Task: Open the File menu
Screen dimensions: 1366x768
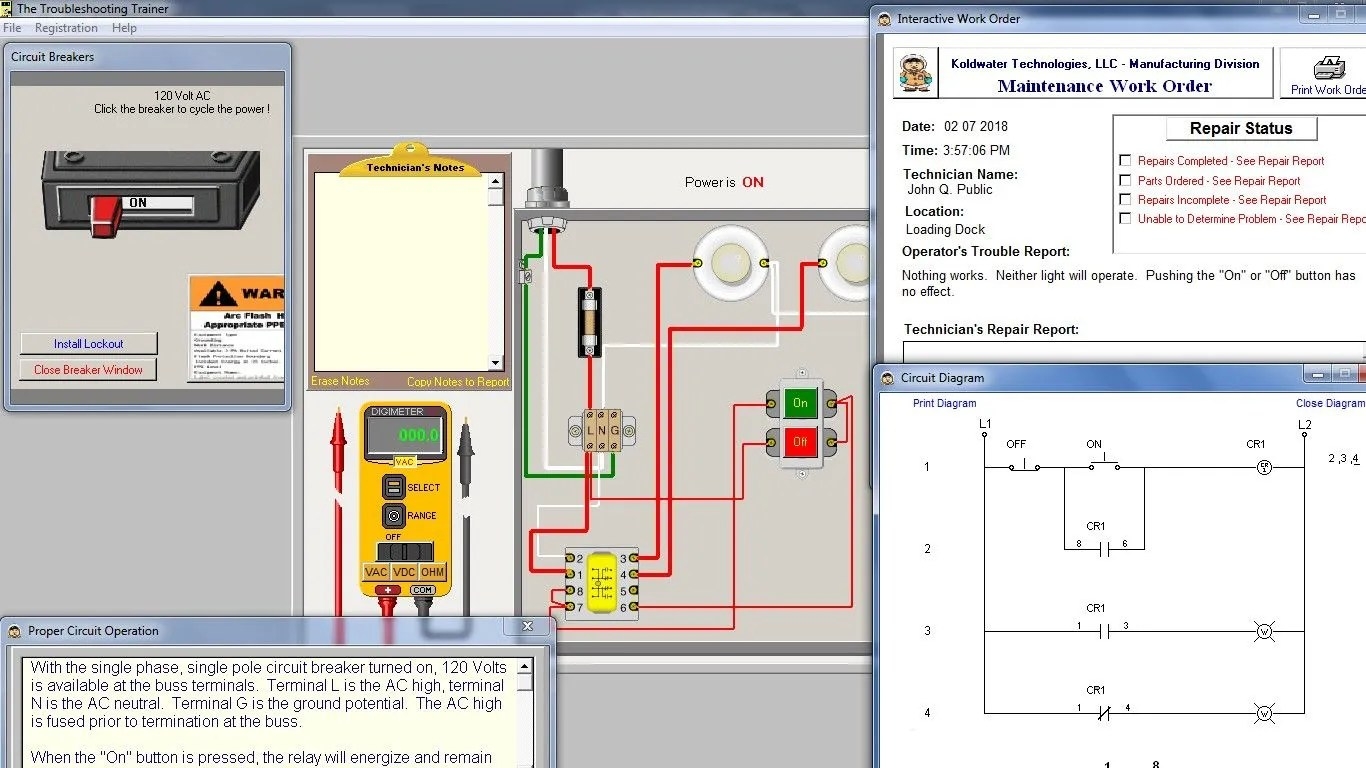Action: click(12, 28)
